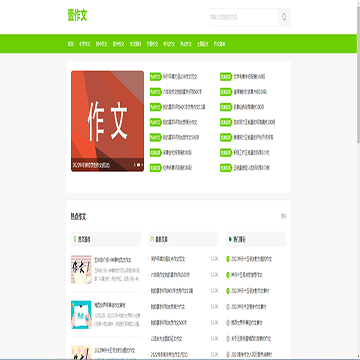Open the large red 作文 banner image

coord(107,121)
